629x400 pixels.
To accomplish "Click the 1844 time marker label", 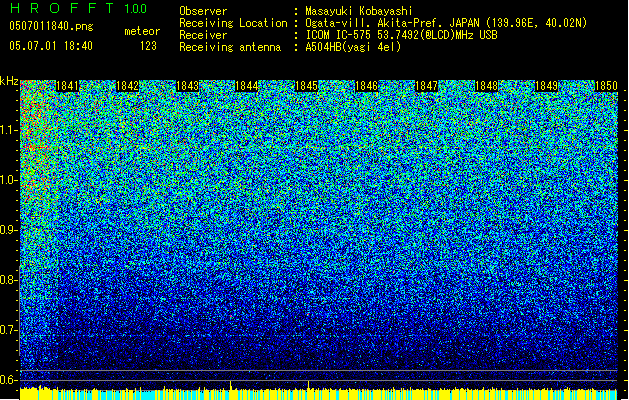I will click(247, 86).
